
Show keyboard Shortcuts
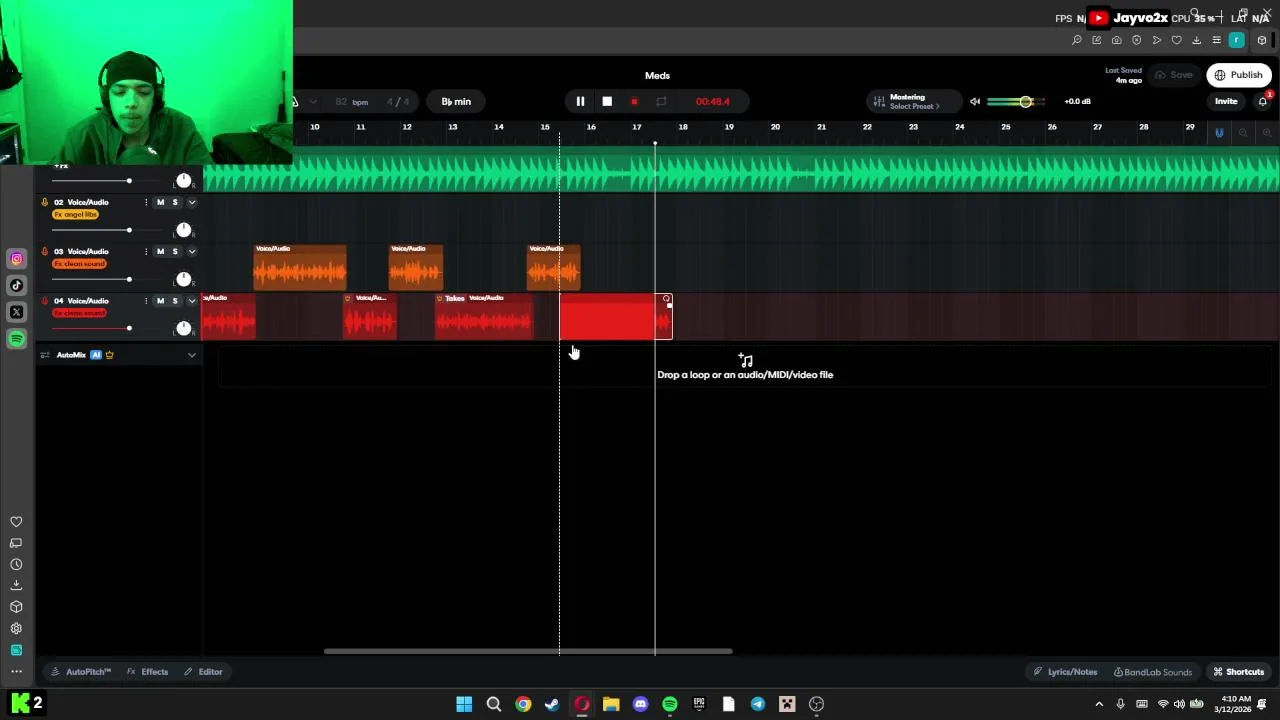1239,672
